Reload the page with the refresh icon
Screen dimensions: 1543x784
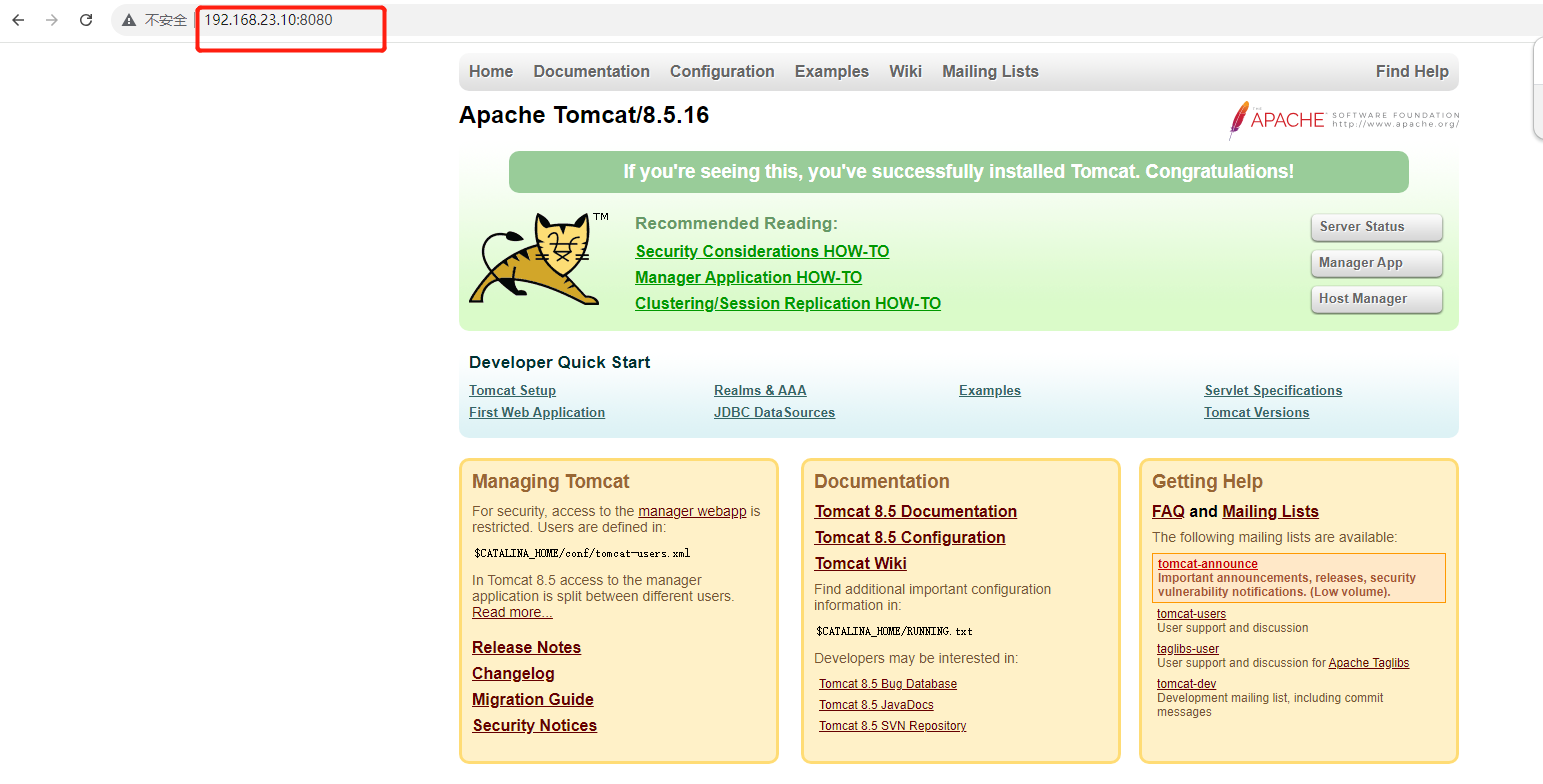[x=86, y=20]
